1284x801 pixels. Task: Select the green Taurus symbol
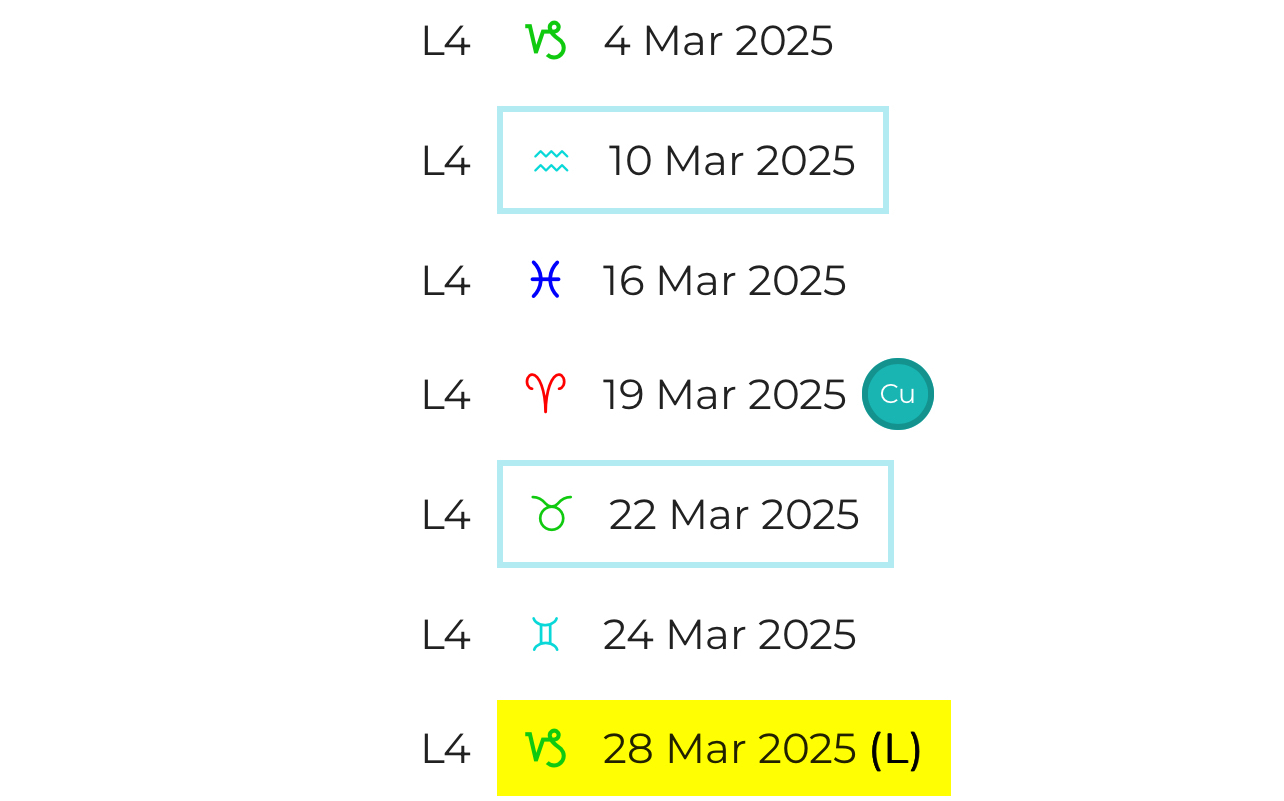coord(552,514)
